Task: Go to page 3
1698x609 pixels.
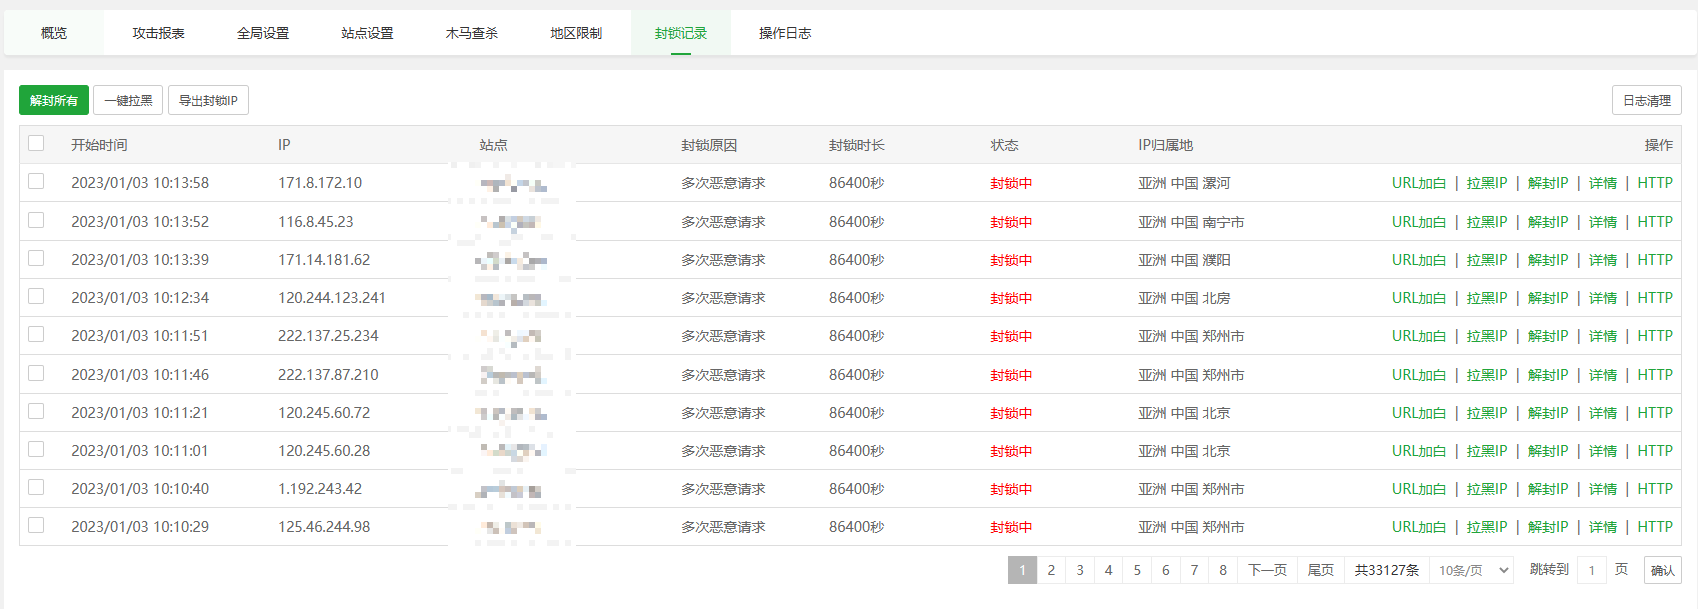Action: [x=1080, y=570]
